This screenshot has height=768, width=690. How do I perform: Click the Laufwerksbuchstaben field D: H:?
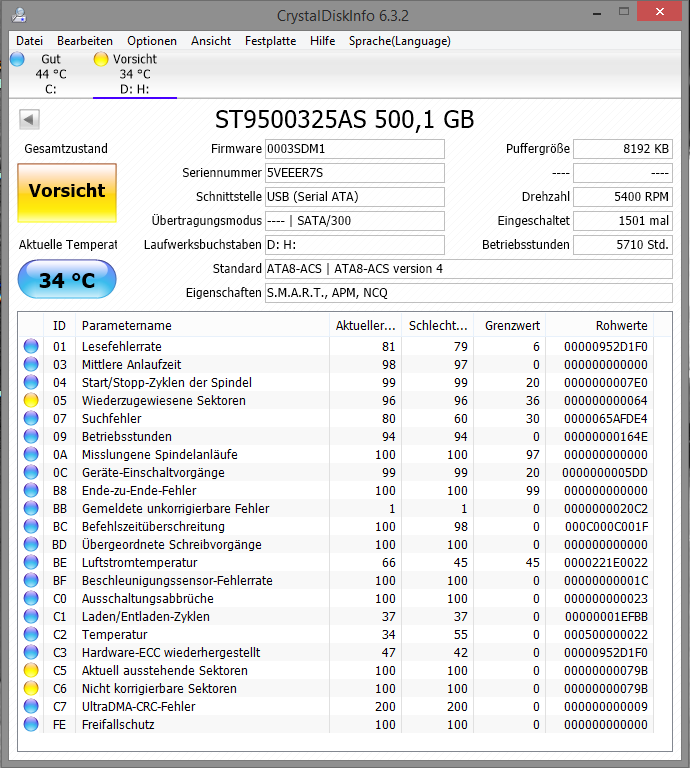pyautogui.click(x=355, y=245)
